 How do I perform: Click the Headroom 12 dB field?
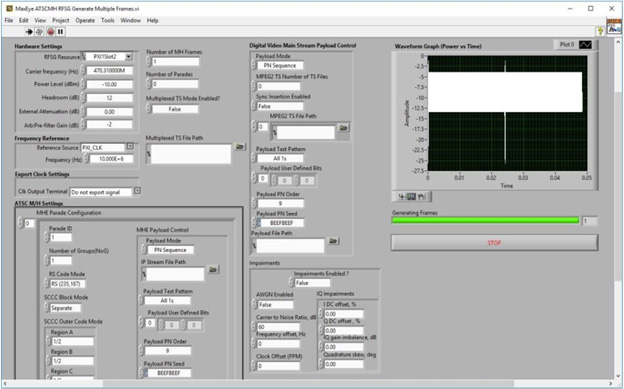(x=109, y=98)
